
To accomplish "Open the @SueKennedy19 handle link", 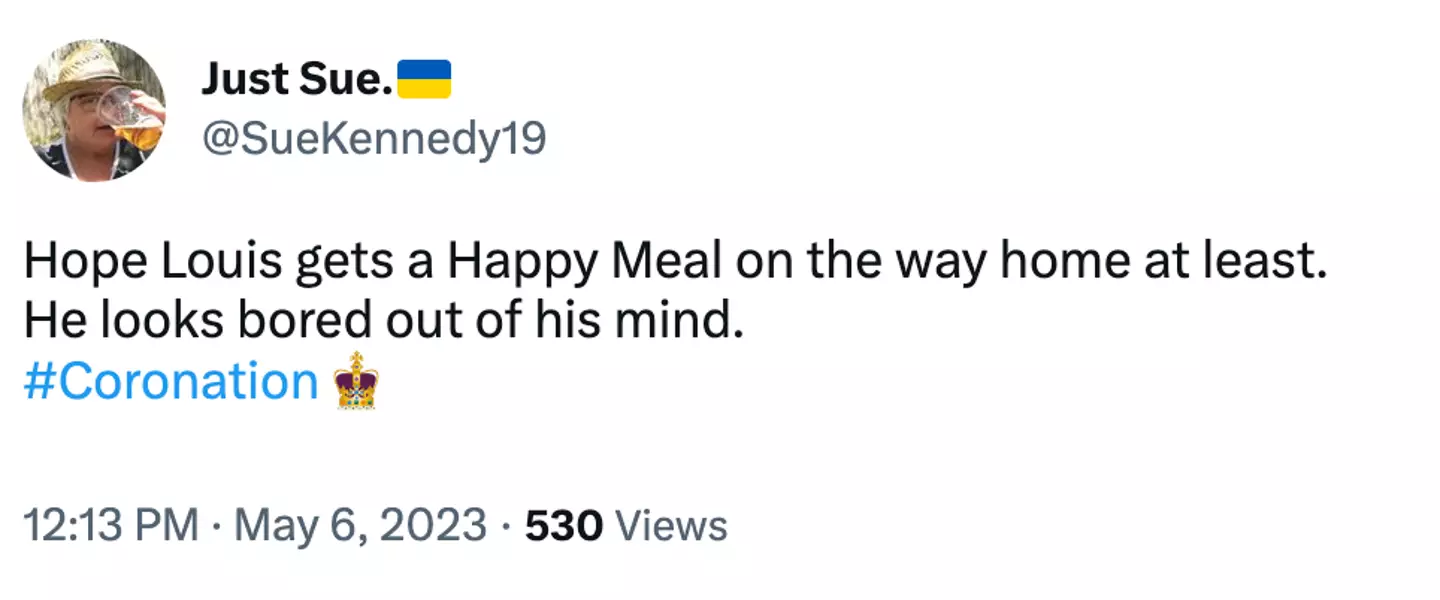I will [374, 140].
